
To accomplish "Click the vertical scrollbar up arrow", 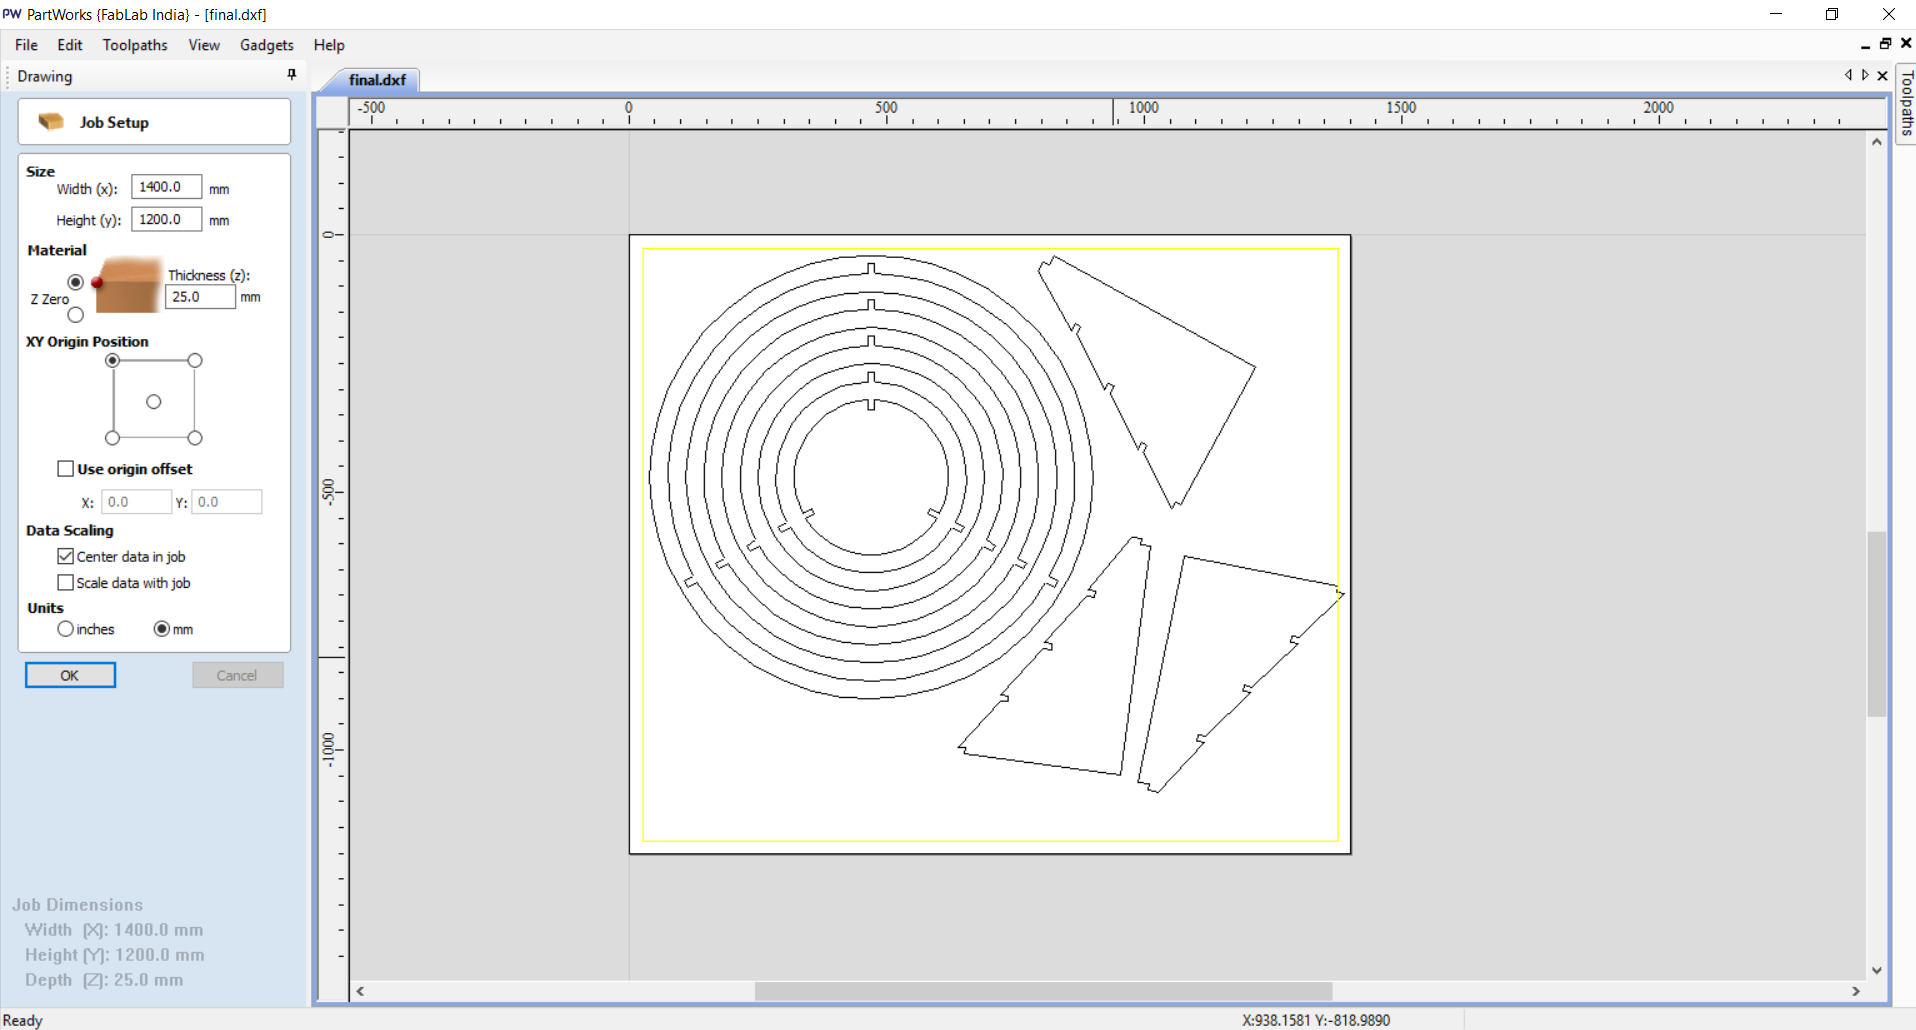I will pyautogui.click(x=1877, y=142).
